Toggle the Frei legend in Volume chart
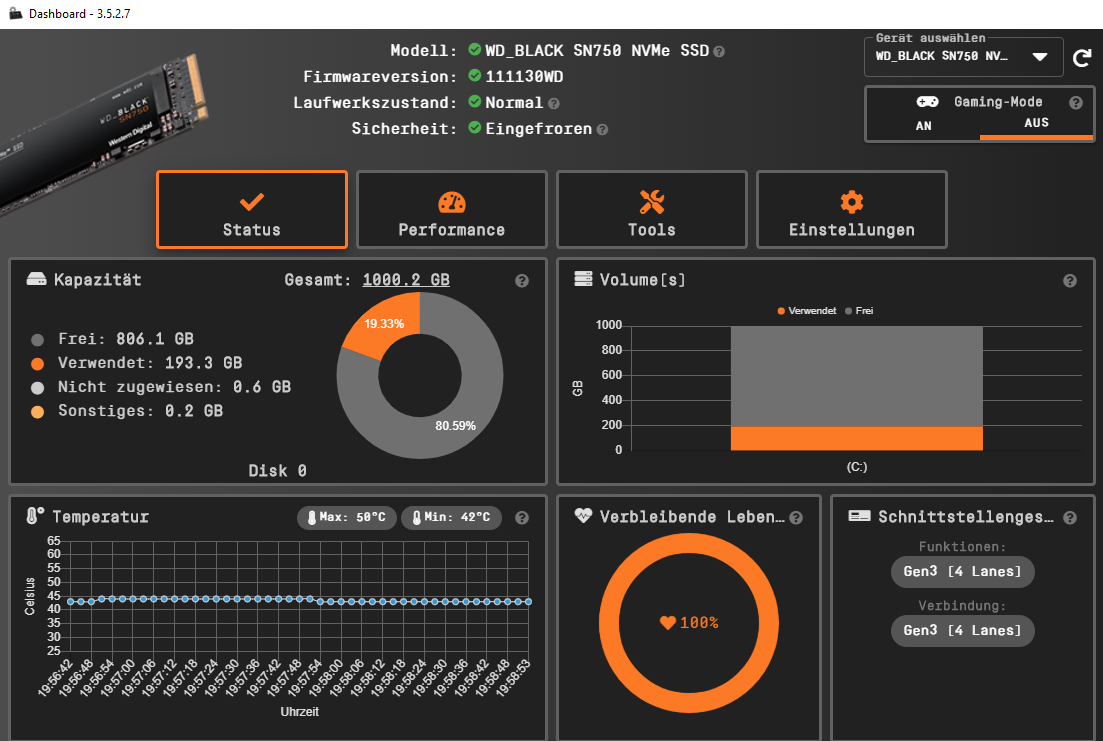This screenshot has height=741, width=1103. point(859,311)
